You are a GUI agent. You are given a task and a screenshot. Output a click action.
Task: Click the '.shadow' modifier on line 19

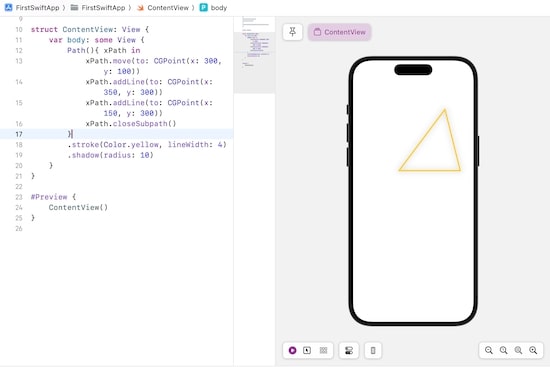pyautogui.click(x=83, y=155)
